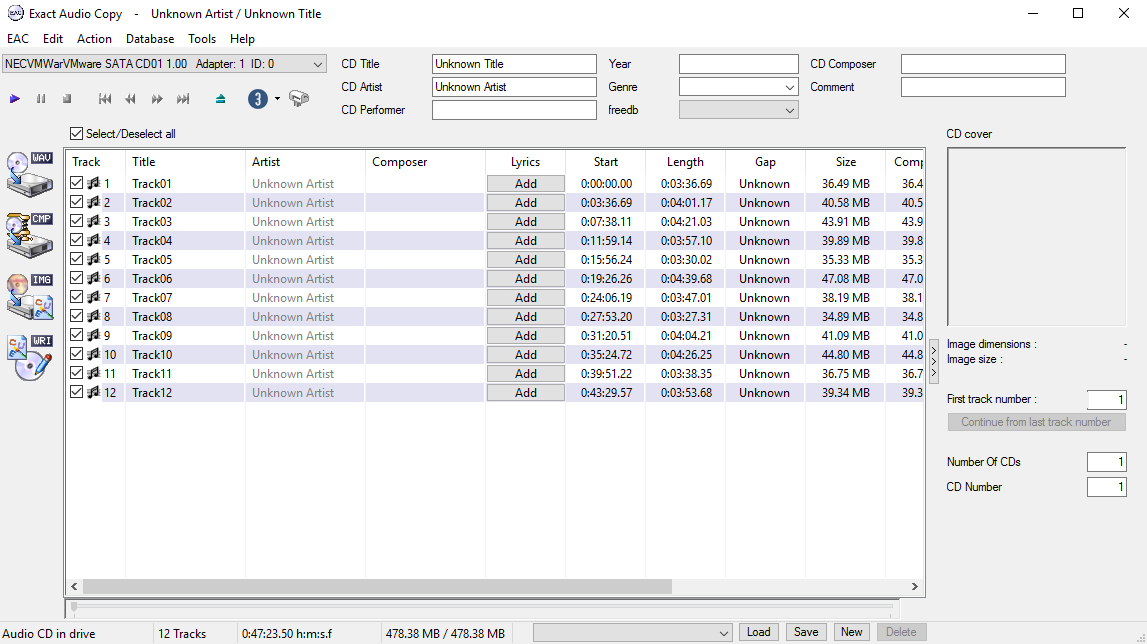The width and height of the screenshot is (1147, 644).
Task: Open the Action menu
Action: pos(94,39)
